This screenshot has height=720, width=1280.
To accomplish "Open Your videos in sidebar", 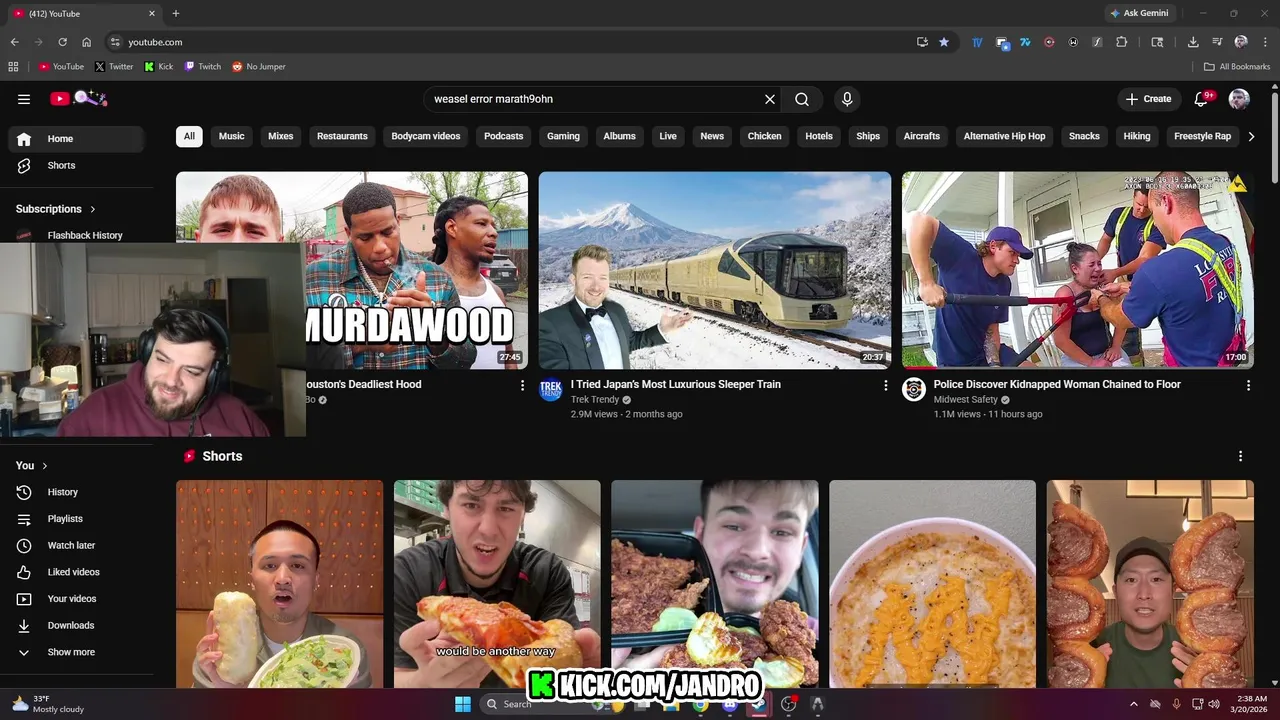I will [76, 599].
